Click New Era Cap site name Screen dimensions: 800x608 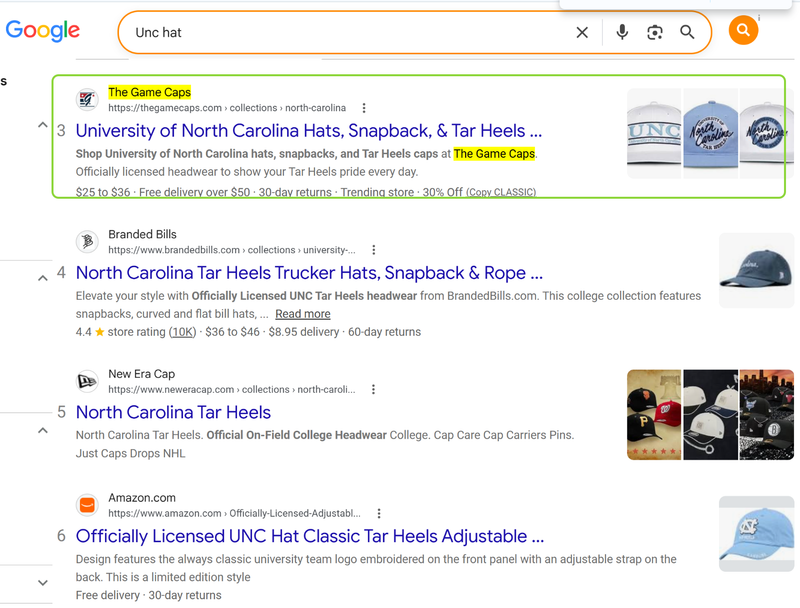click(x=142, y=374)
